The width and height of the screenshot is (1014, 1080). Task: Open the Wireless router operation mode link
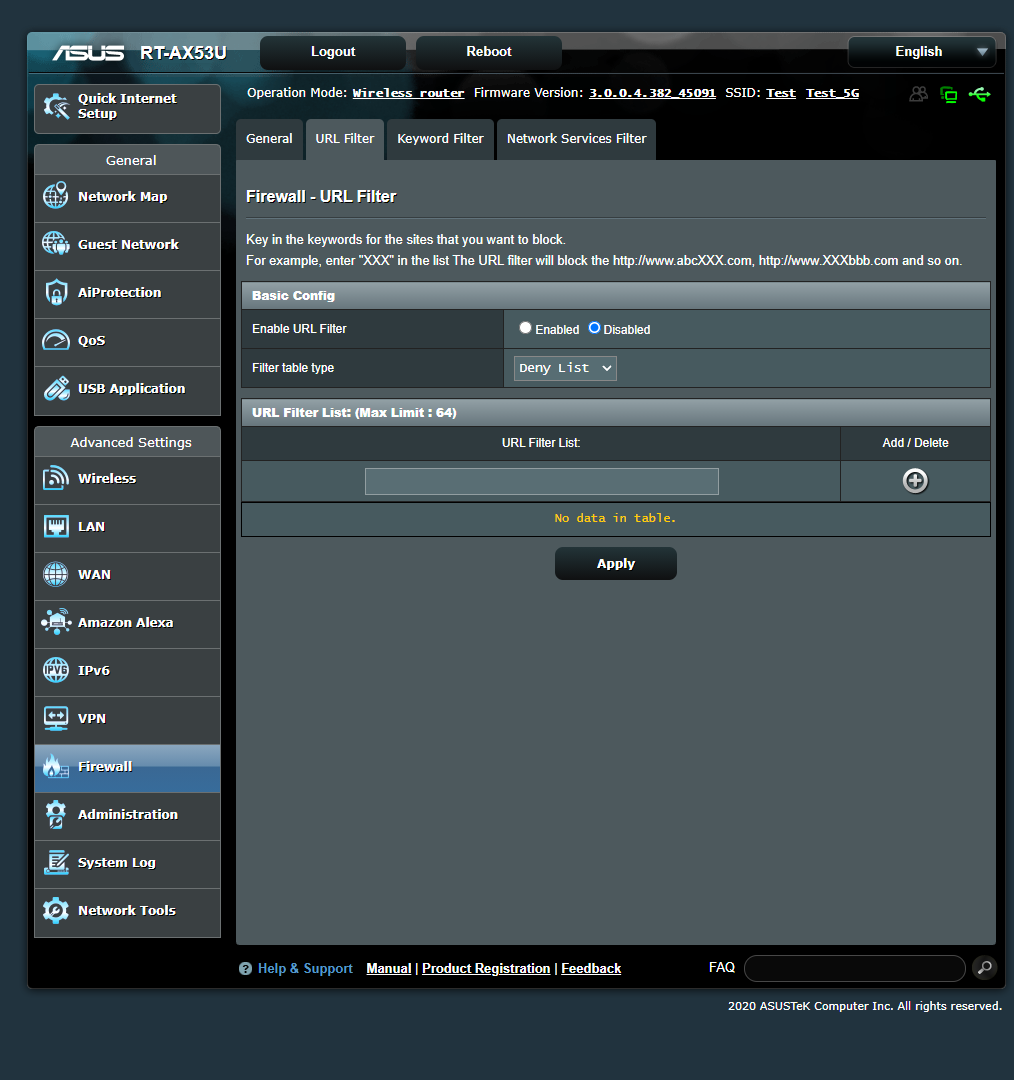tap(408, 93)
